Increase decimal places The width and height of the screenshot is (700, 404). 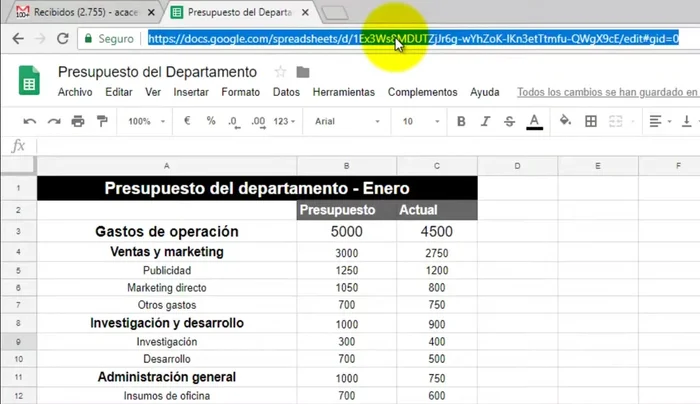click(x=258, y=122)
